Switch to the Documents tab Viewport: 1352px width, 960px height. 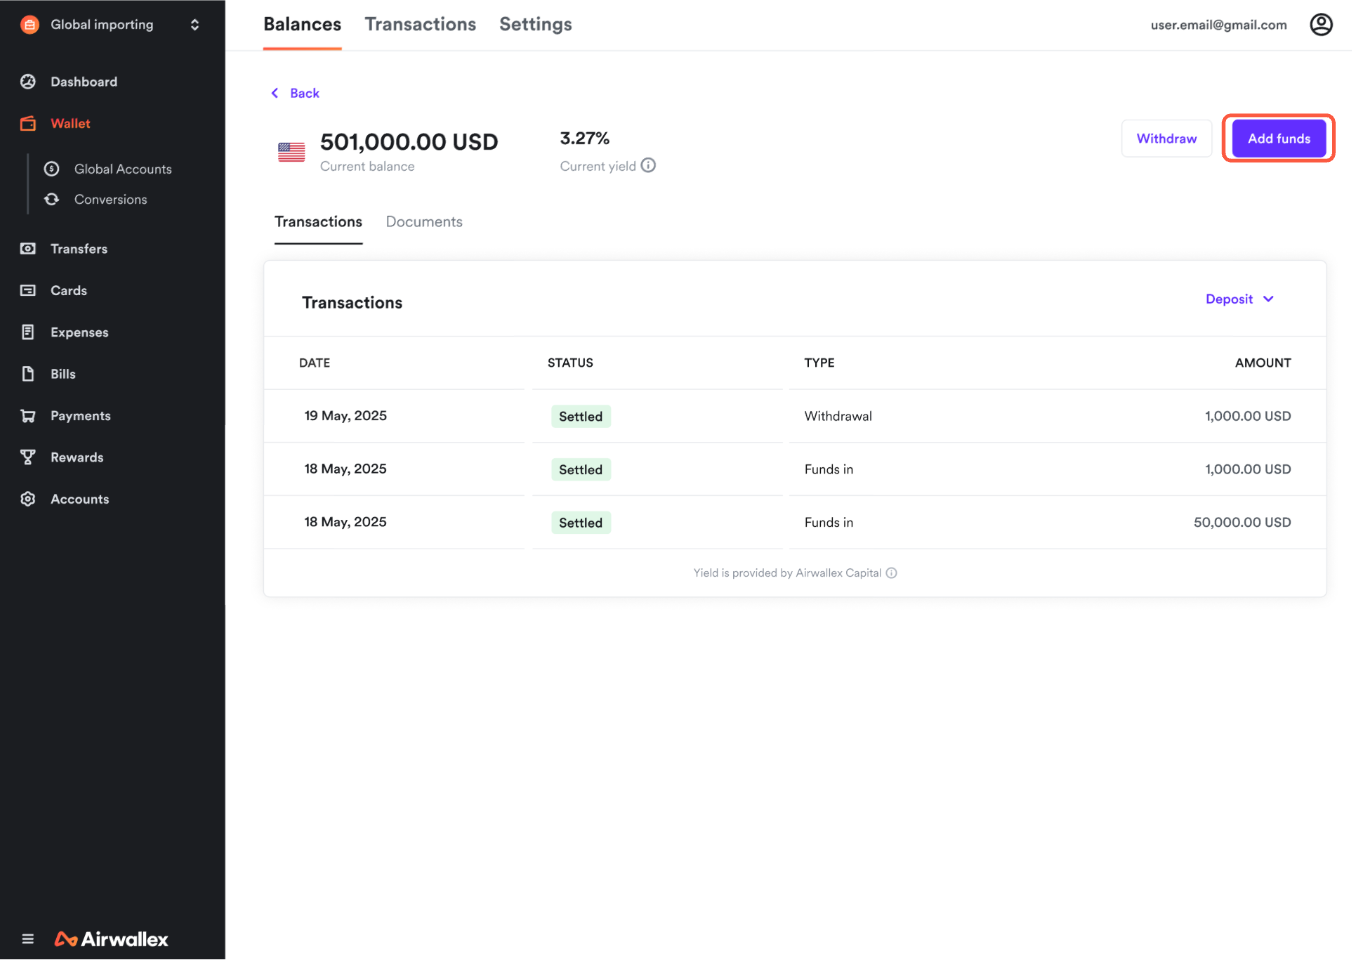pos(424,222)
